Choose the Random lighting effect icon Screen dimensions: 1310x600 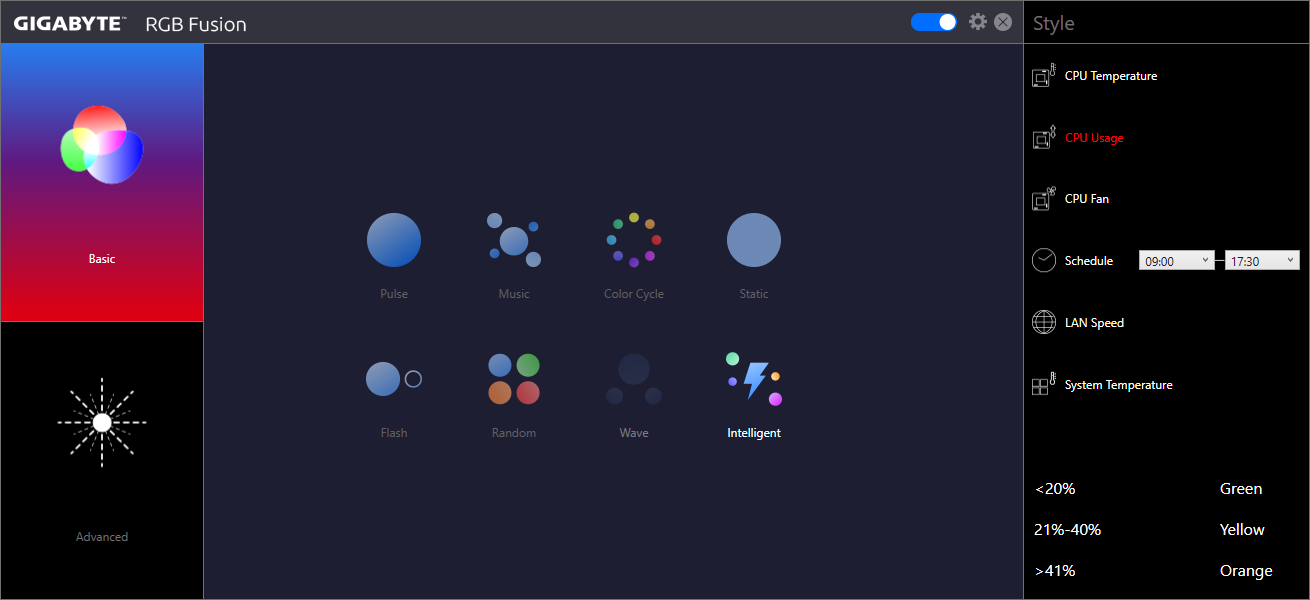[514, 379]
